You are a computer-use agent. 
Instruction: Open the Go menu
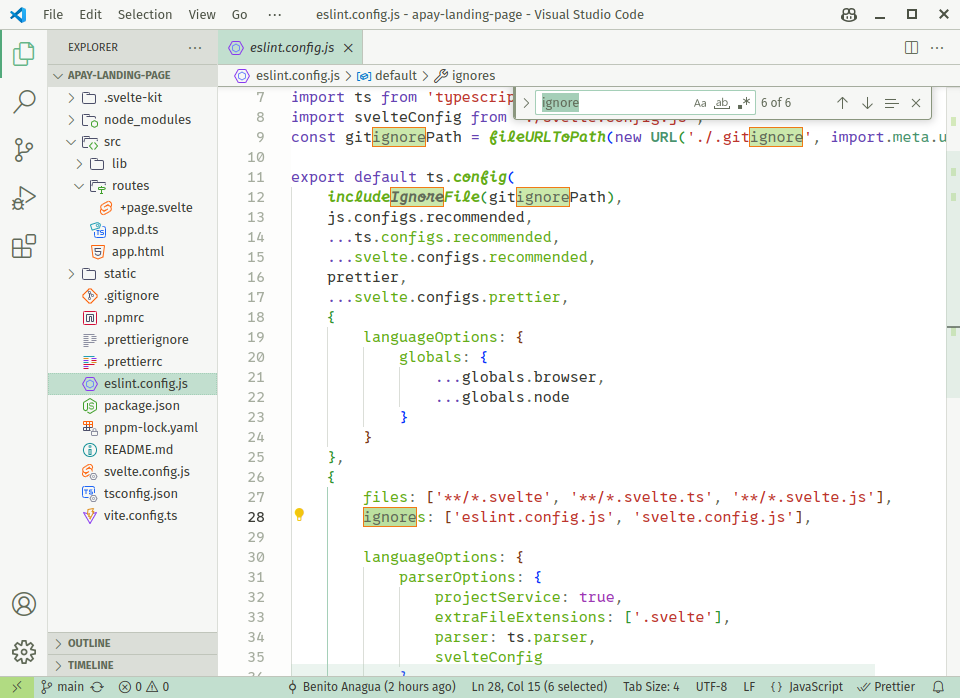click(239, 15)
